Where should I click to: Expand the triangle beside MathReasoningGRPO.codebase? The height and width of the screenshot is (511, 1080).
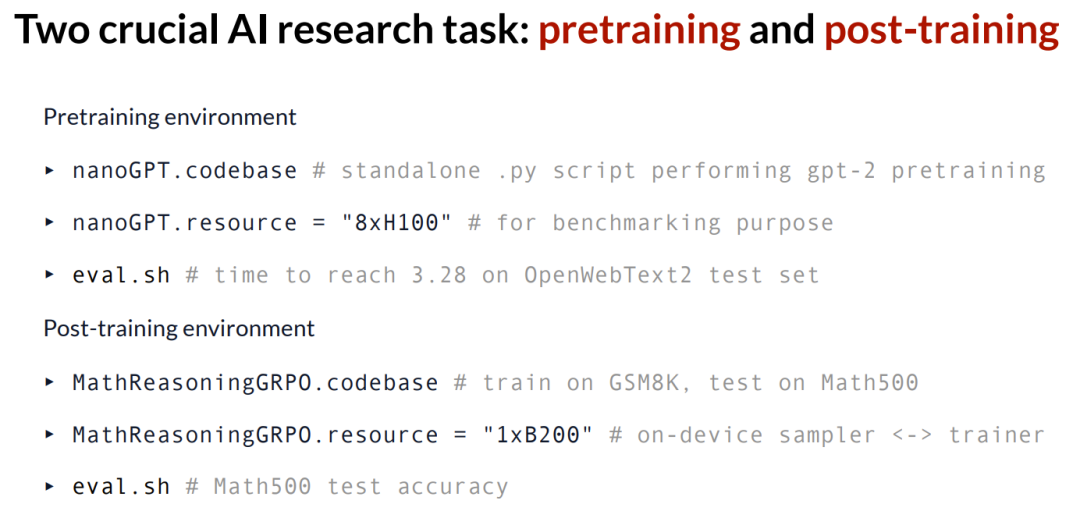click(x=50, y=383)
